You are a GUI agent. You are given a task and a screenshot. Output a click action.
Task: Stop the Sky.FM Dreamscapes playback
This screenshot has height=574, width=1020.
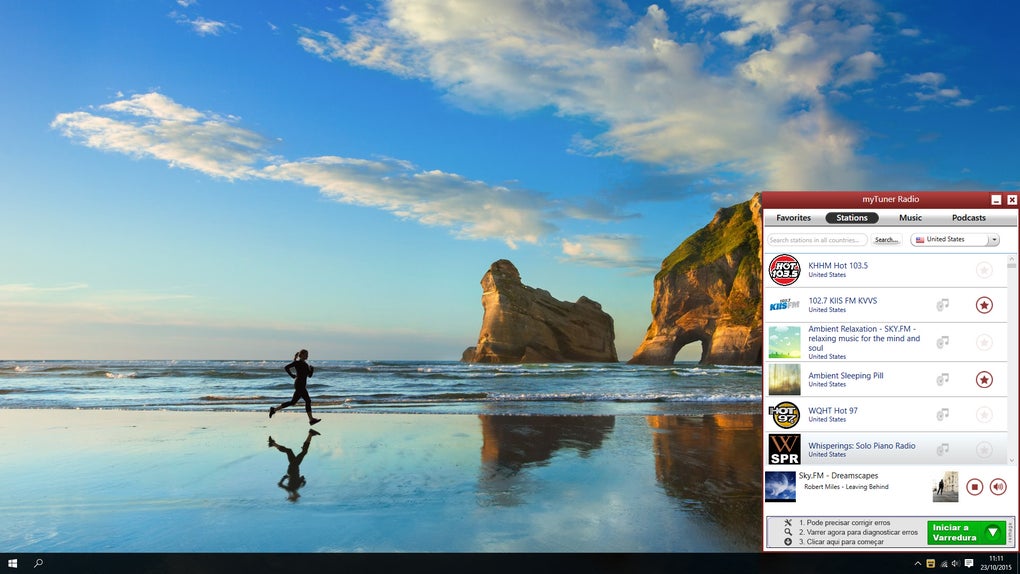(x=974, y=487)
